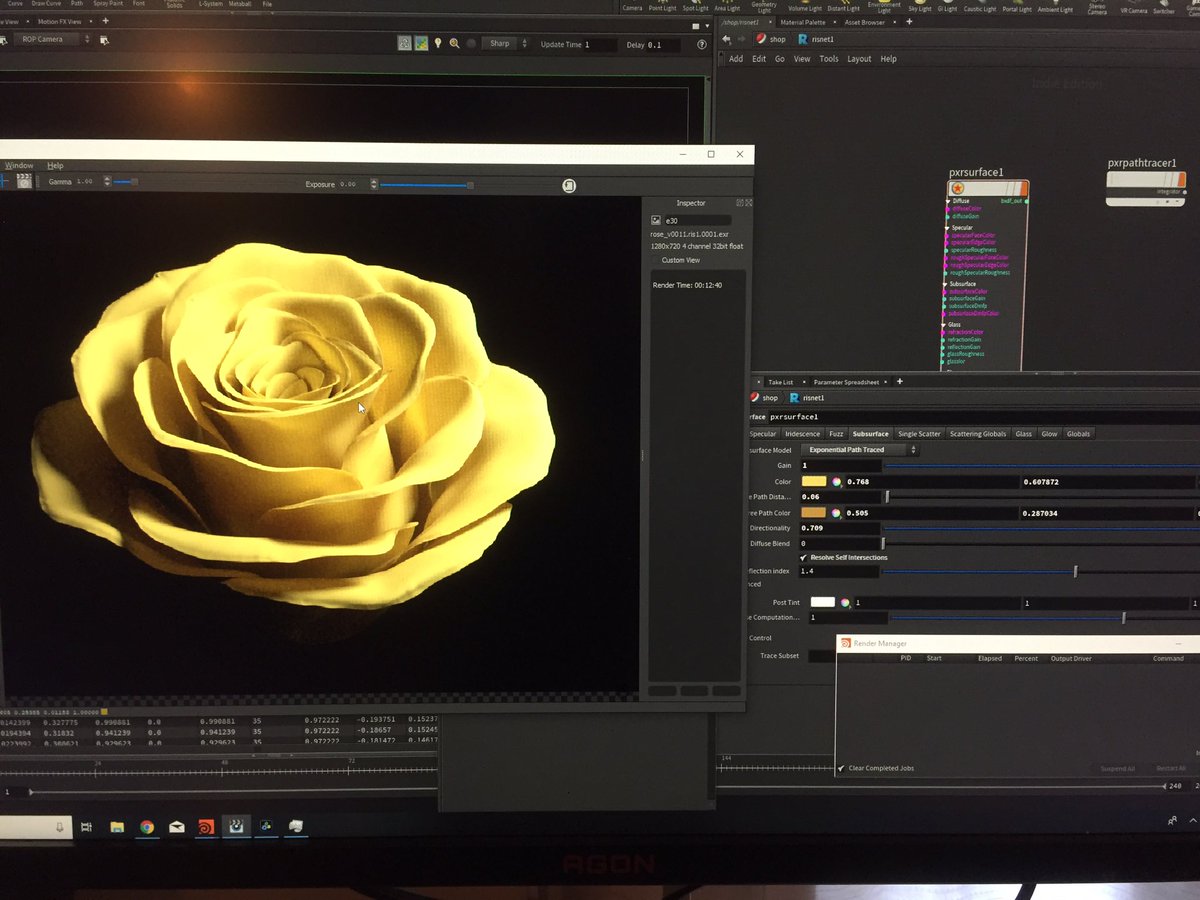Open the mail app from the taskbar

176,827
